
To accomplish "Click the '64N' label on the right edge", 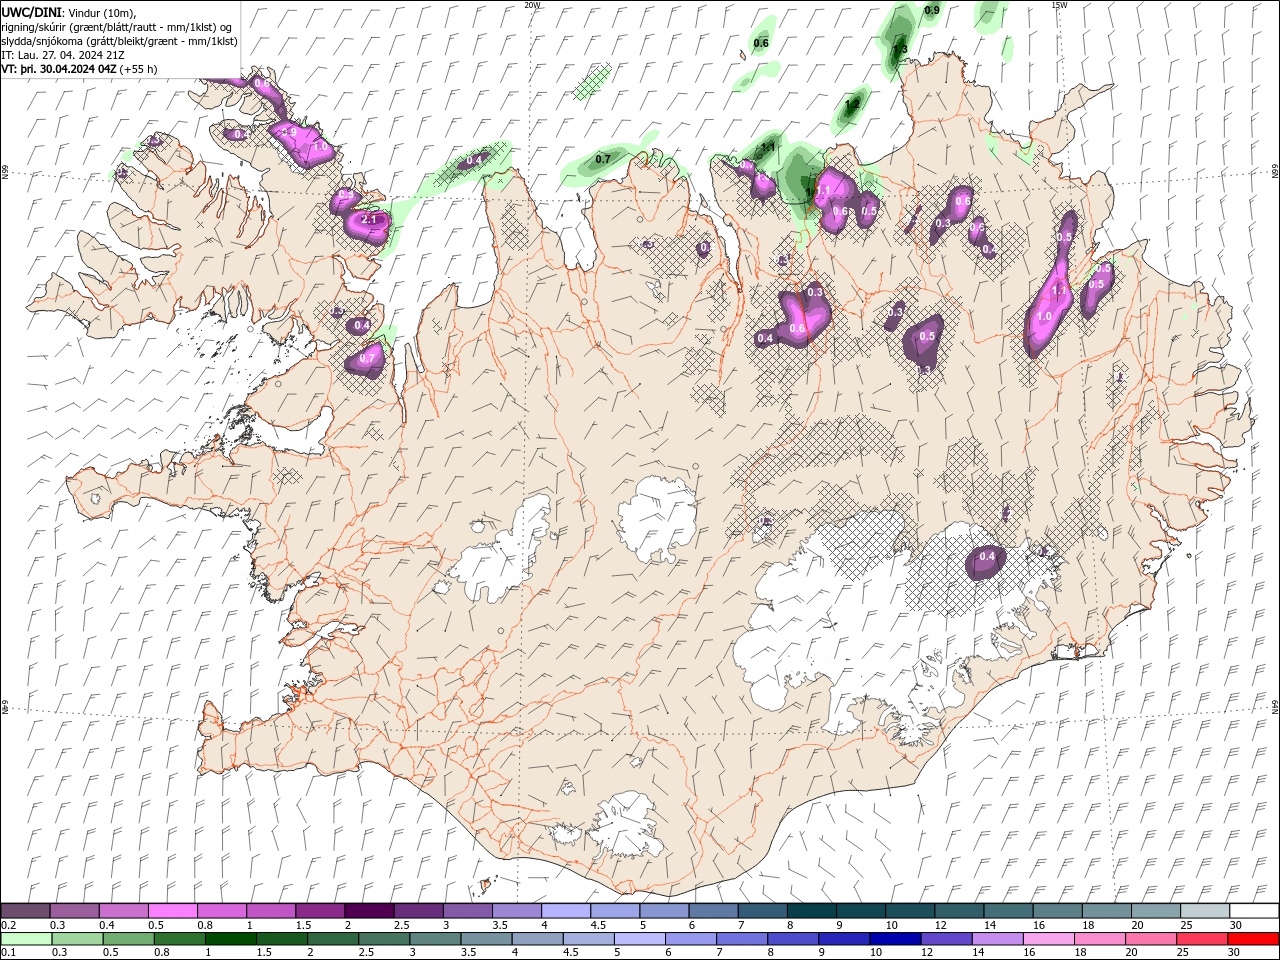I will pyautogui.click(x=1275, y=706).
